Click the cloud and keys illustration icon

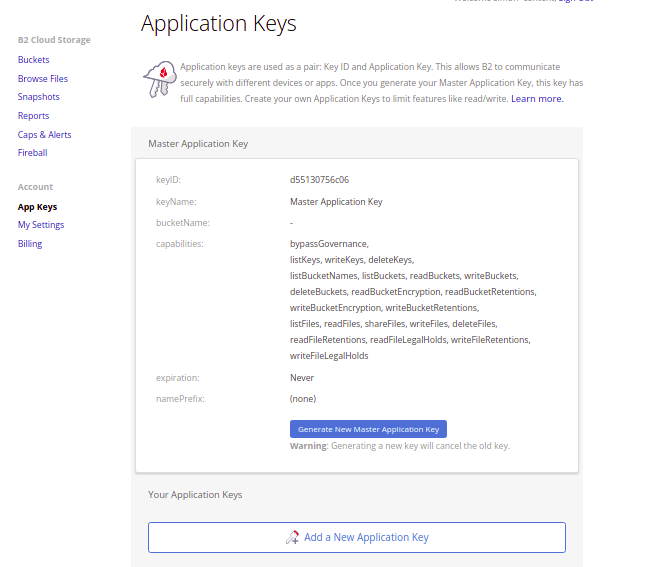(x=160, y=79)
